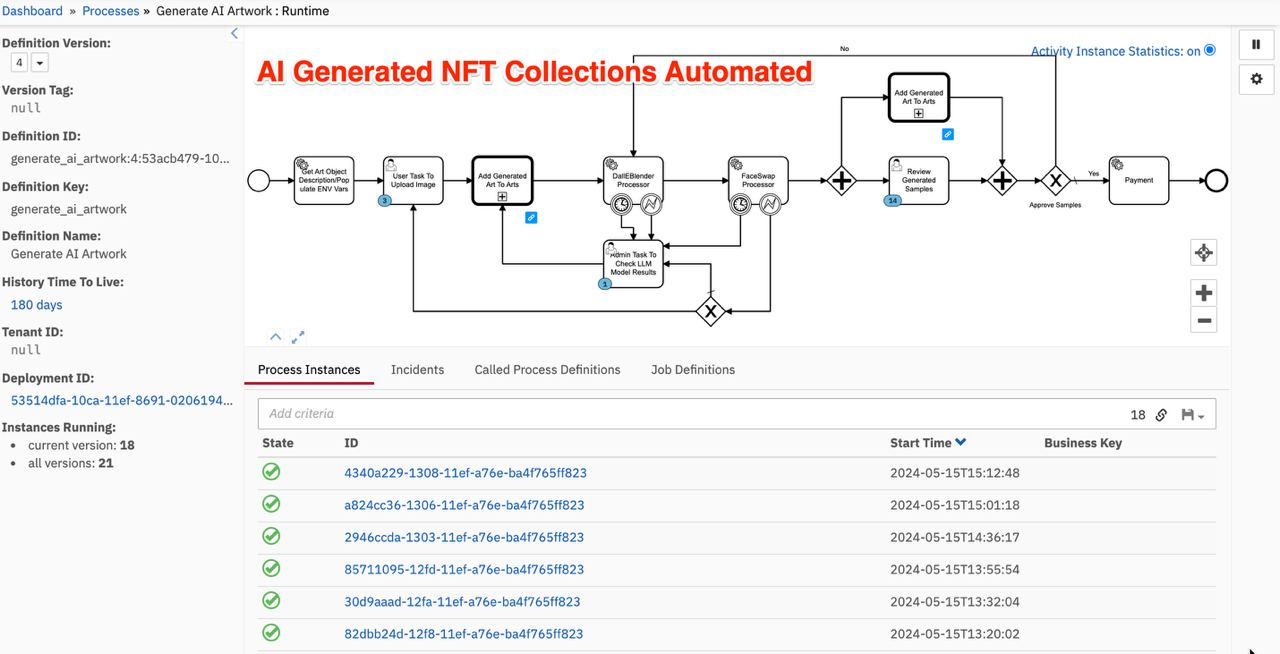Image resolution: width=1280 pixels, height=654 pixels.
Task: Open the Processes breadcrumb link
Action: (x=111, y=11)
